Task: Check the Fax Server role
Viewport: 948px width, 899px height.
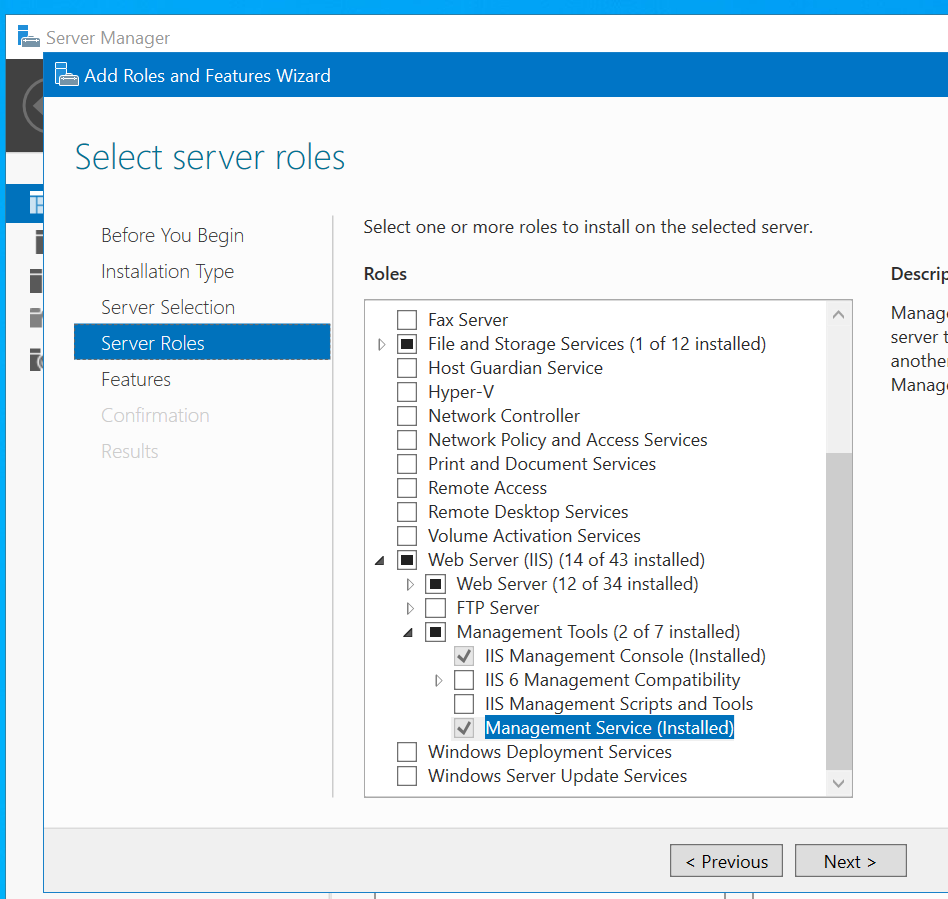Action: pos(407,320)
